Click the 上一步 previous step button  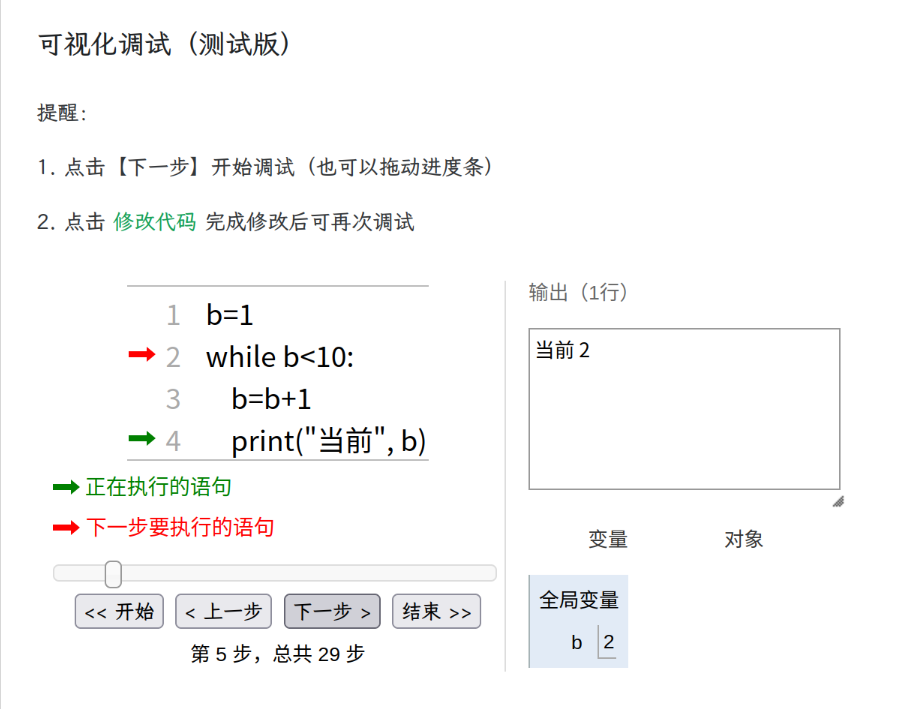pos(223,612)
